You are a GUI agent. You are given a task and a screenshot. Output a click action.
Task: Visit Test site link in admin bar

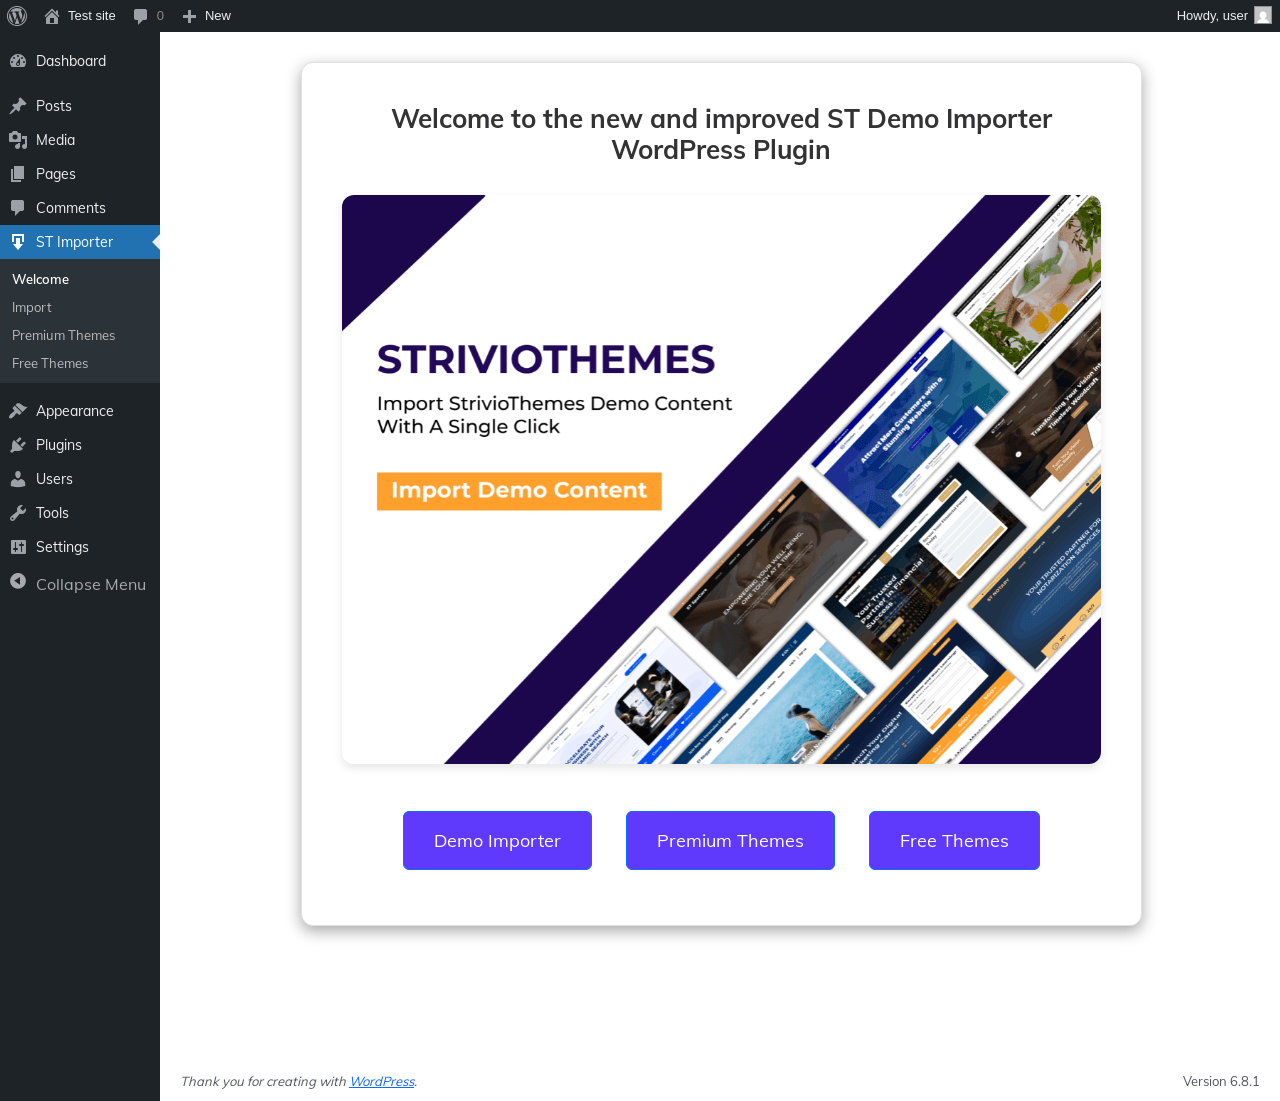[x=80, y=16]
